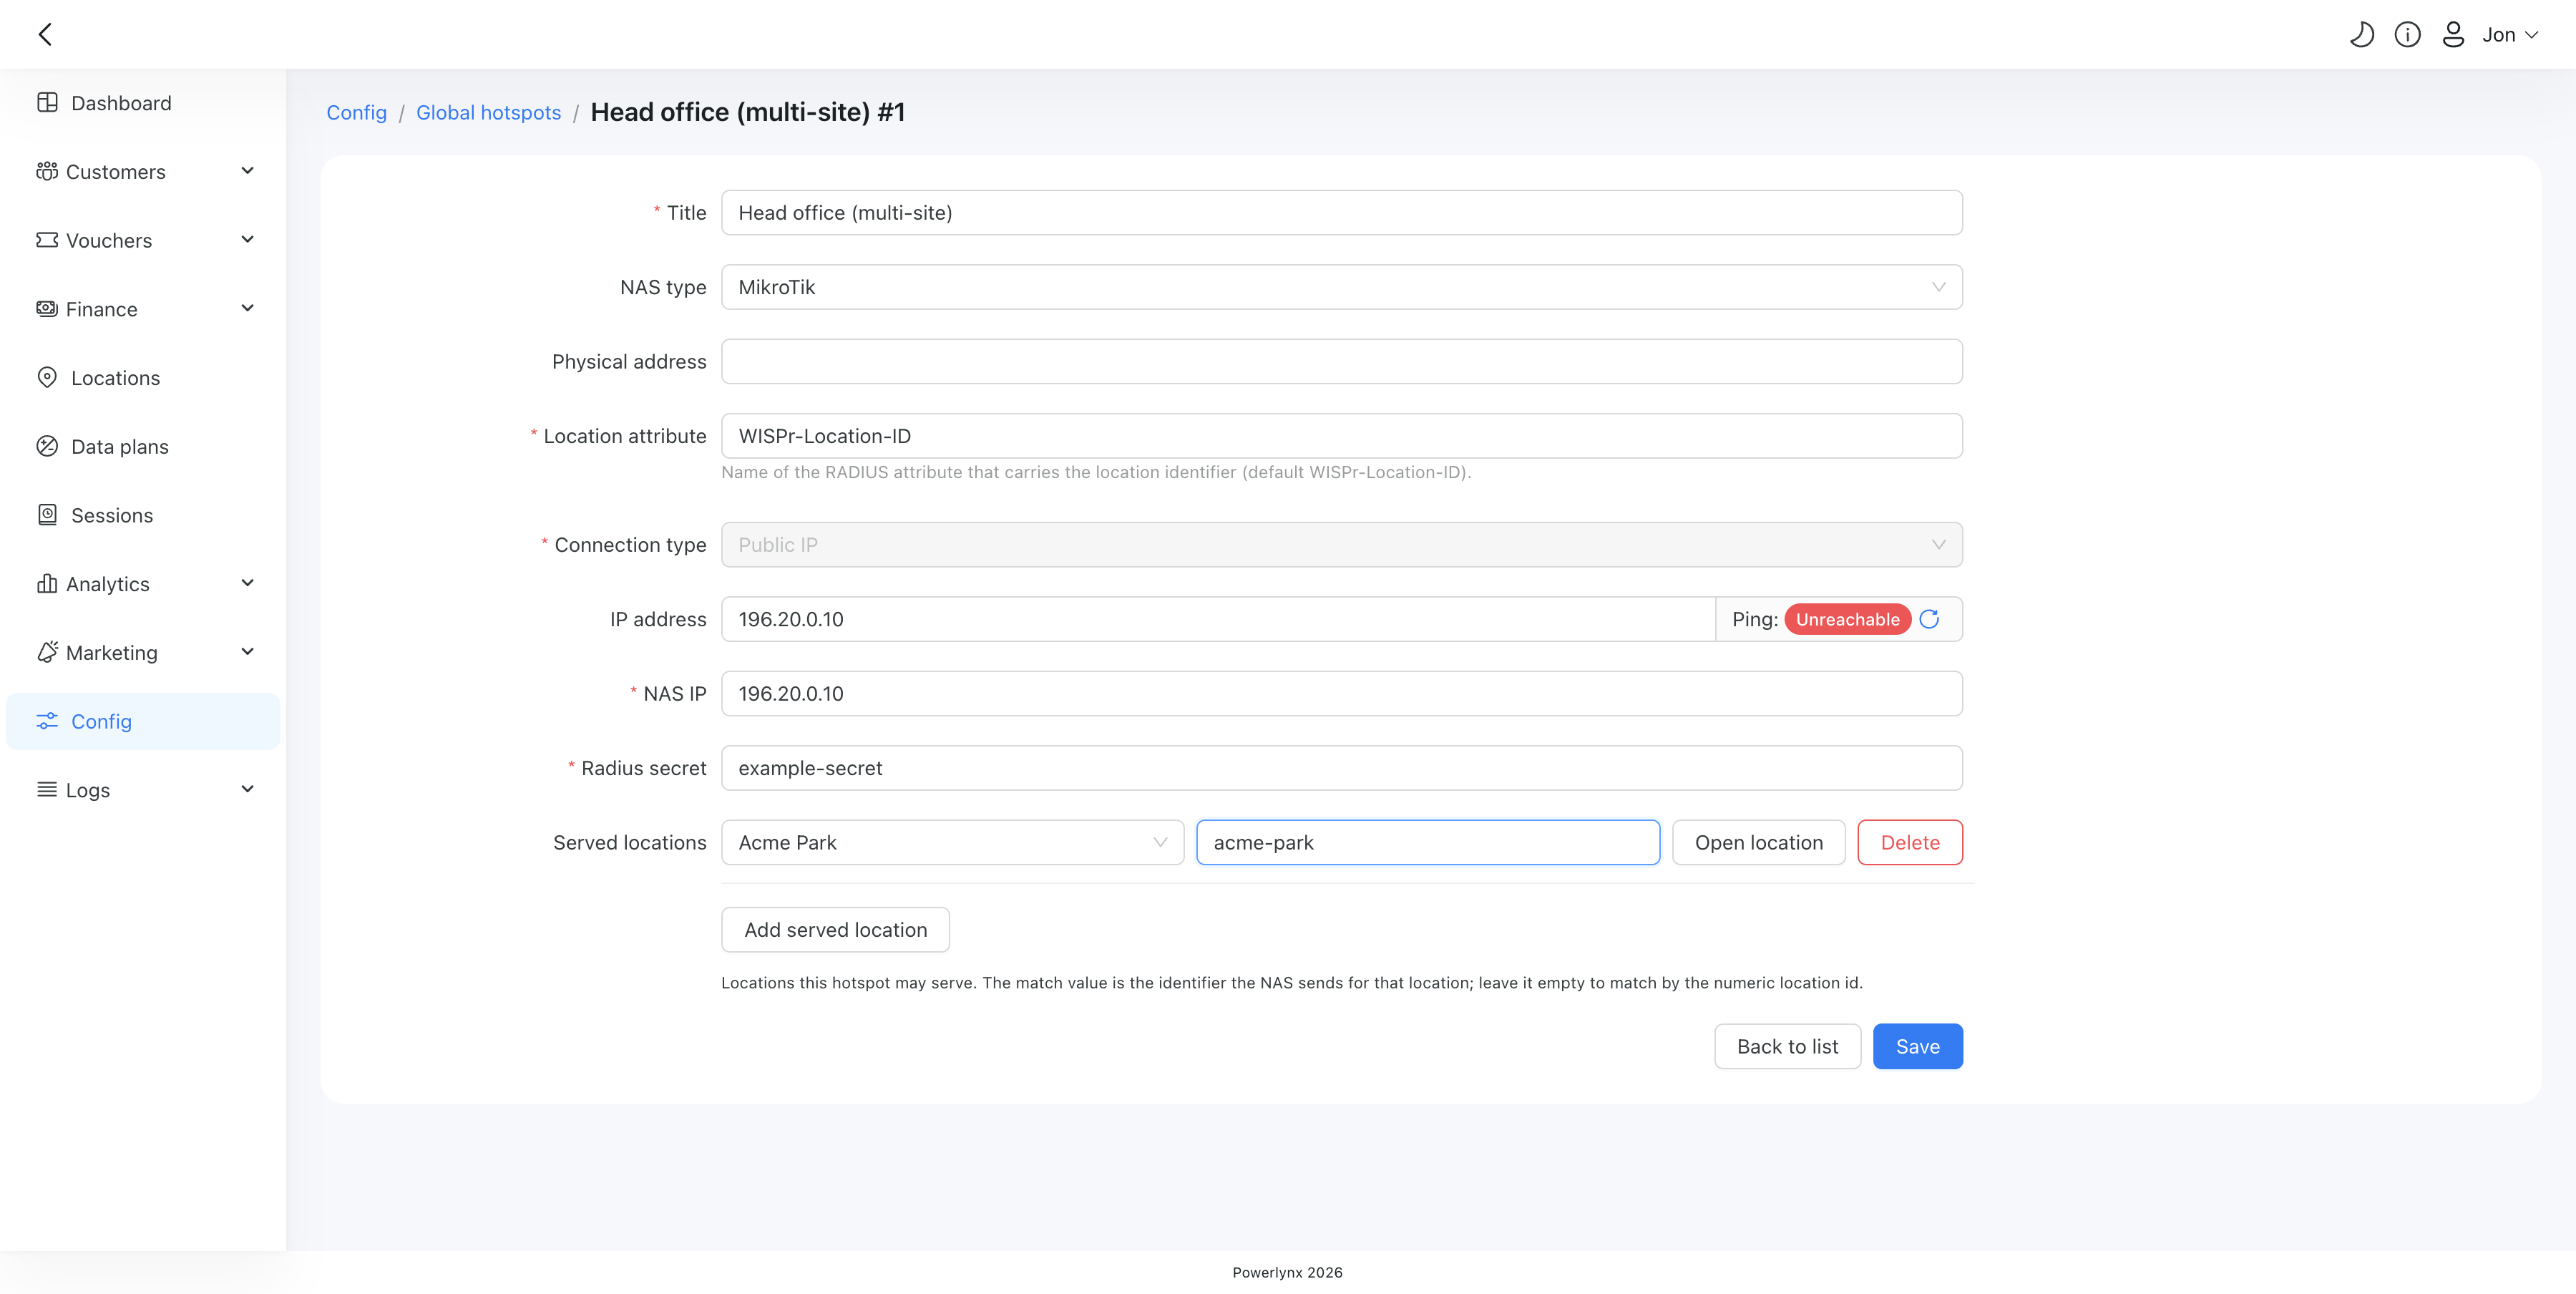Click the page heading Head office (multi-site) #1
The width and height of the screenshot is (2576, 1294).
pyautogui.click(x=747, y=112)
